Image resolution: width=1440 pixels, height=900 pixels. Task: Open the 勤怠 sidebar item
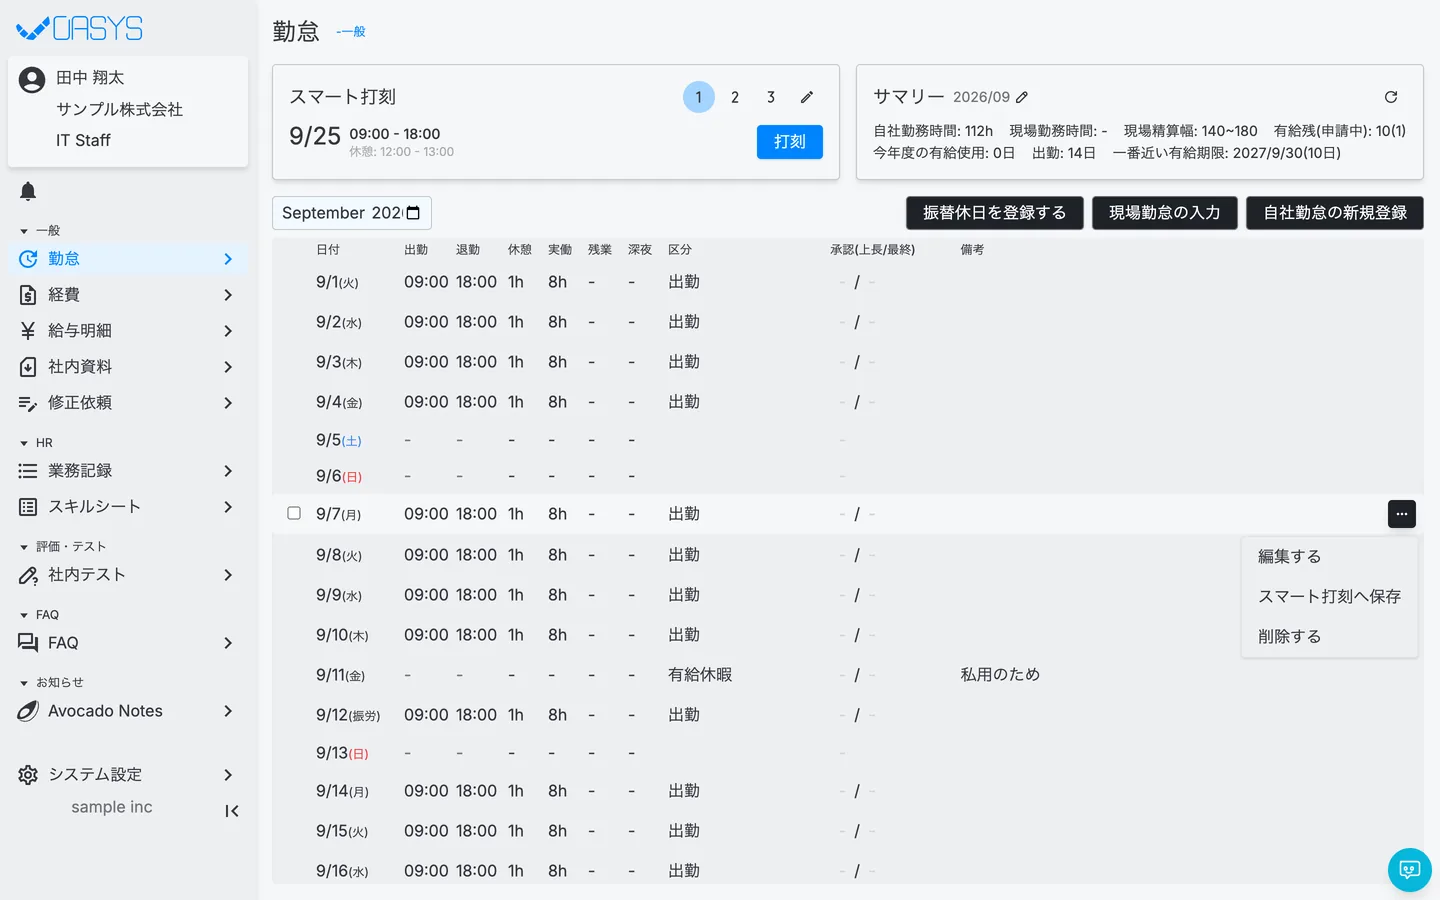pos(127,259)
